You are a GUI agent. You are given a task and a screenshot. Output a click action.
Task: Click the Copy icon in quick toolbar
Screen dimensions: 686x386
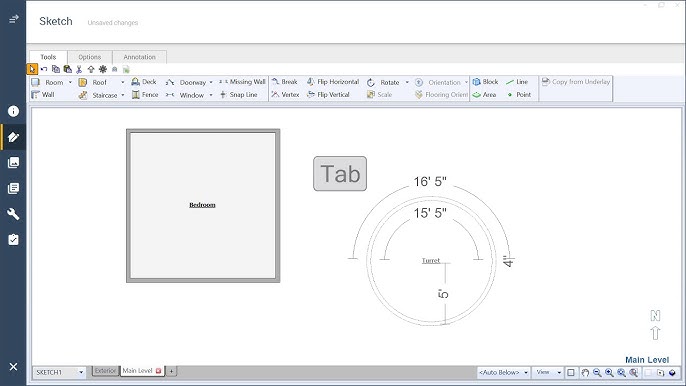point(56,69)
